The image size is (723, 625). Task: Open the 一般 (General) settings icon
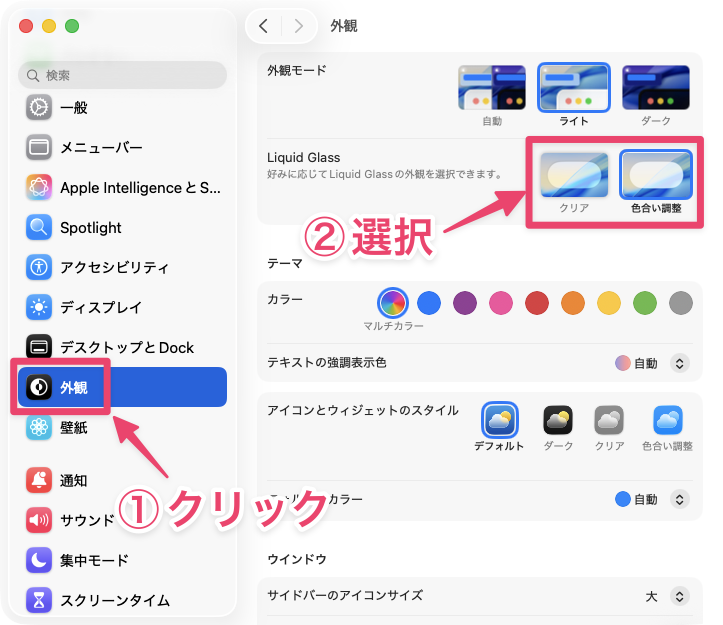(x=39, y=107)
